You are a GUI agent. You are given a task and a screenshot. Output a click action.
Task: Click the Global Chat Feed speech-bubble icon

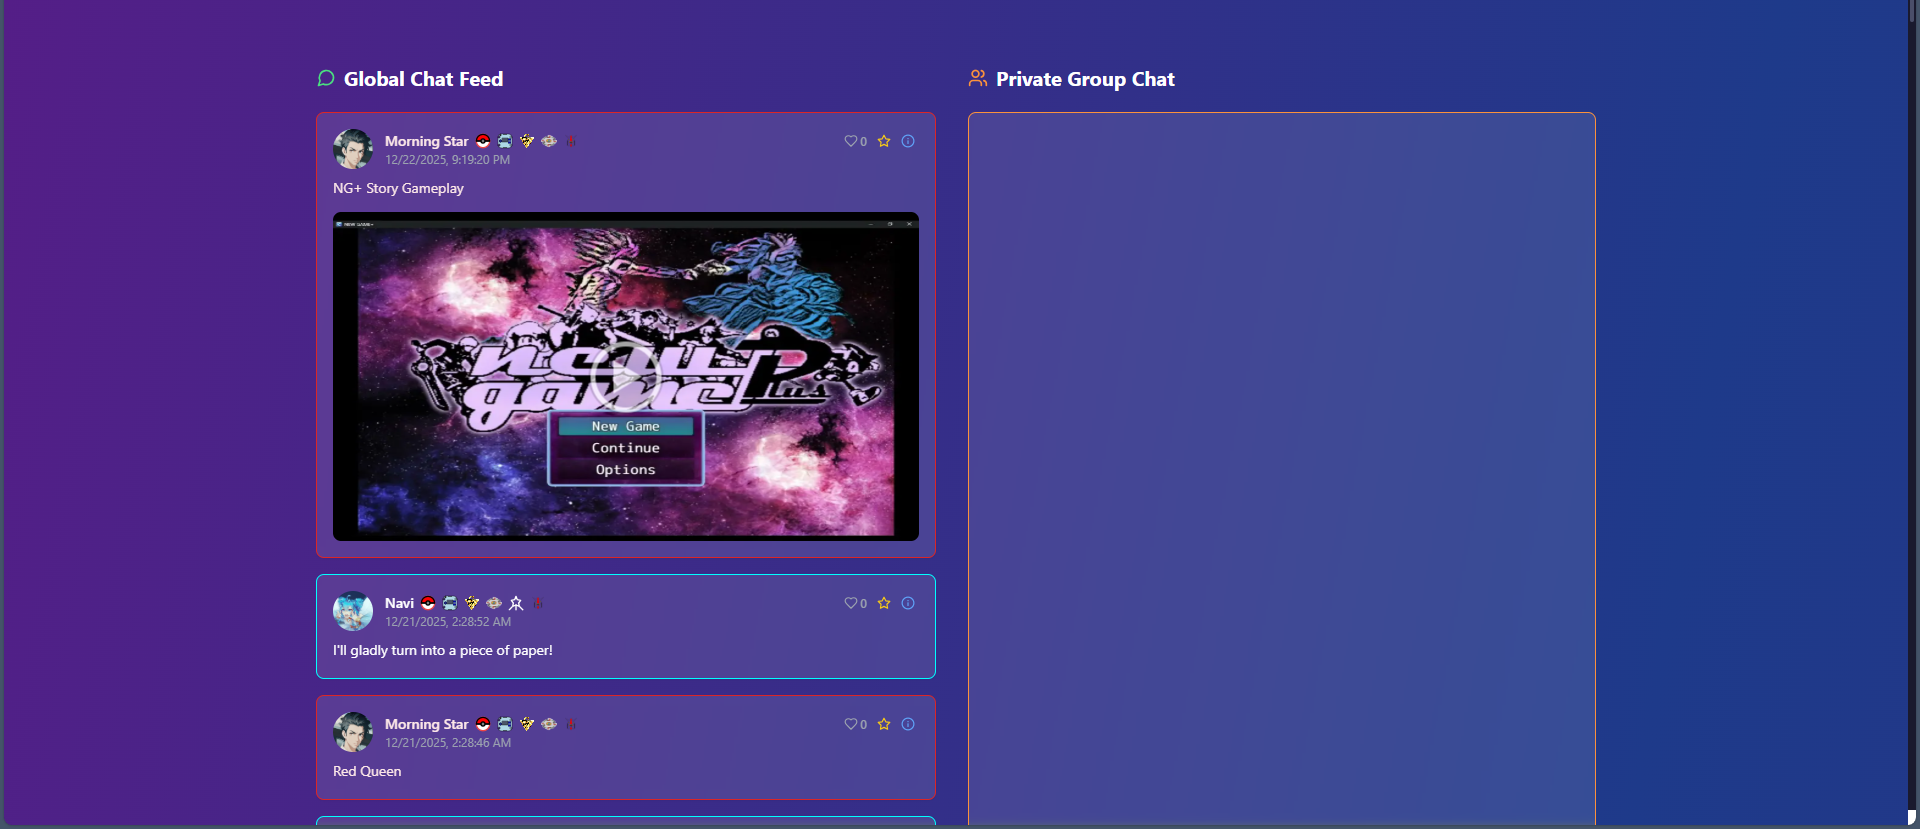coord(326,78)
